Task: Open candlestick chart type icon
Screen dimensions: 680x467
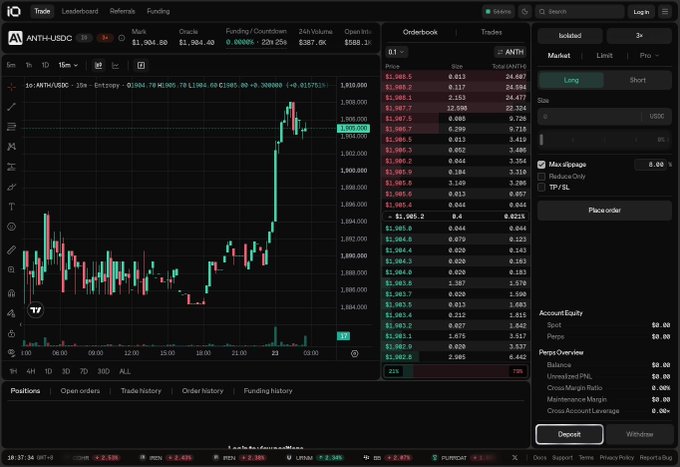Action: (98, 65)
